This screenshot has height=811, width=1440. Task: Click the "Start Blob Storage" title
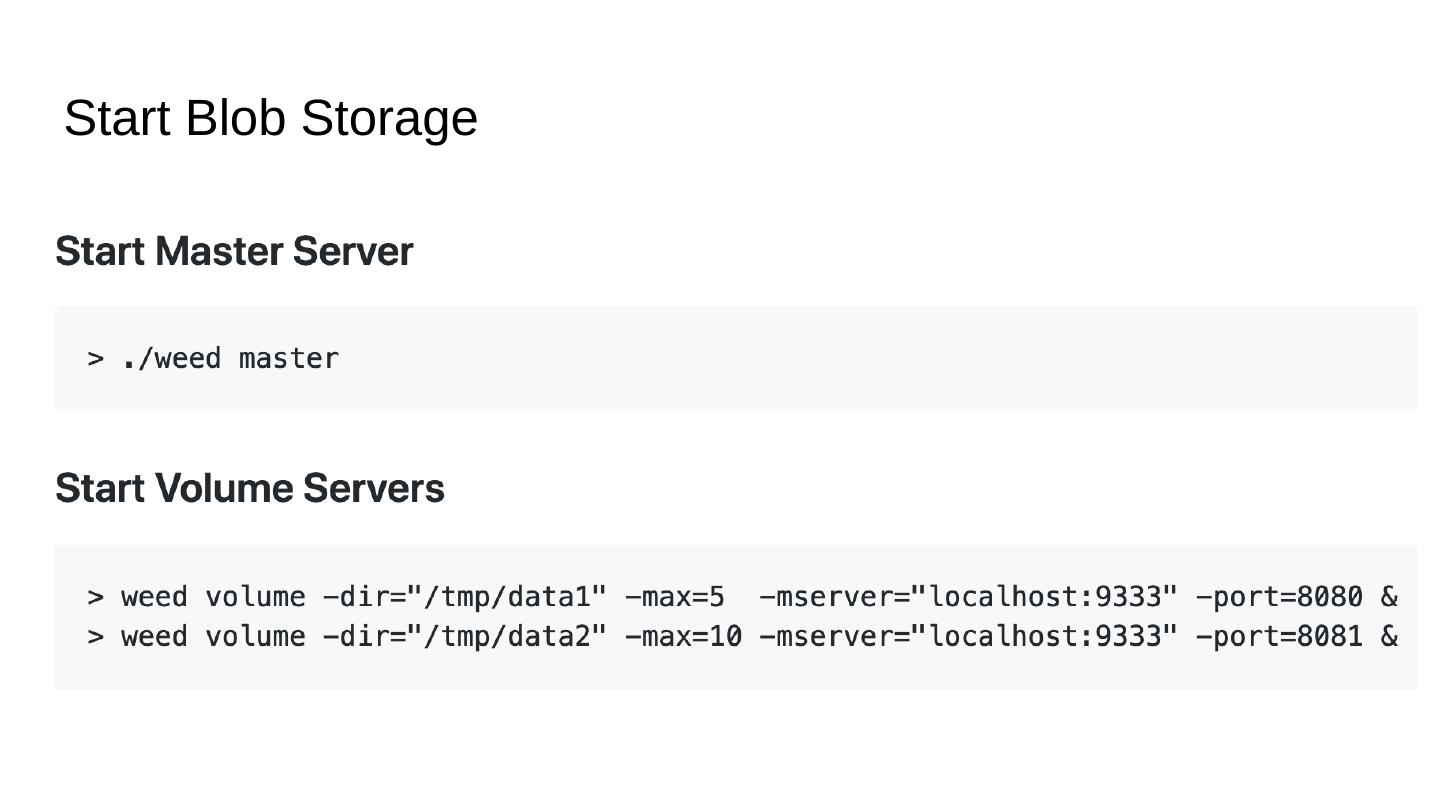tap(270, 118)
